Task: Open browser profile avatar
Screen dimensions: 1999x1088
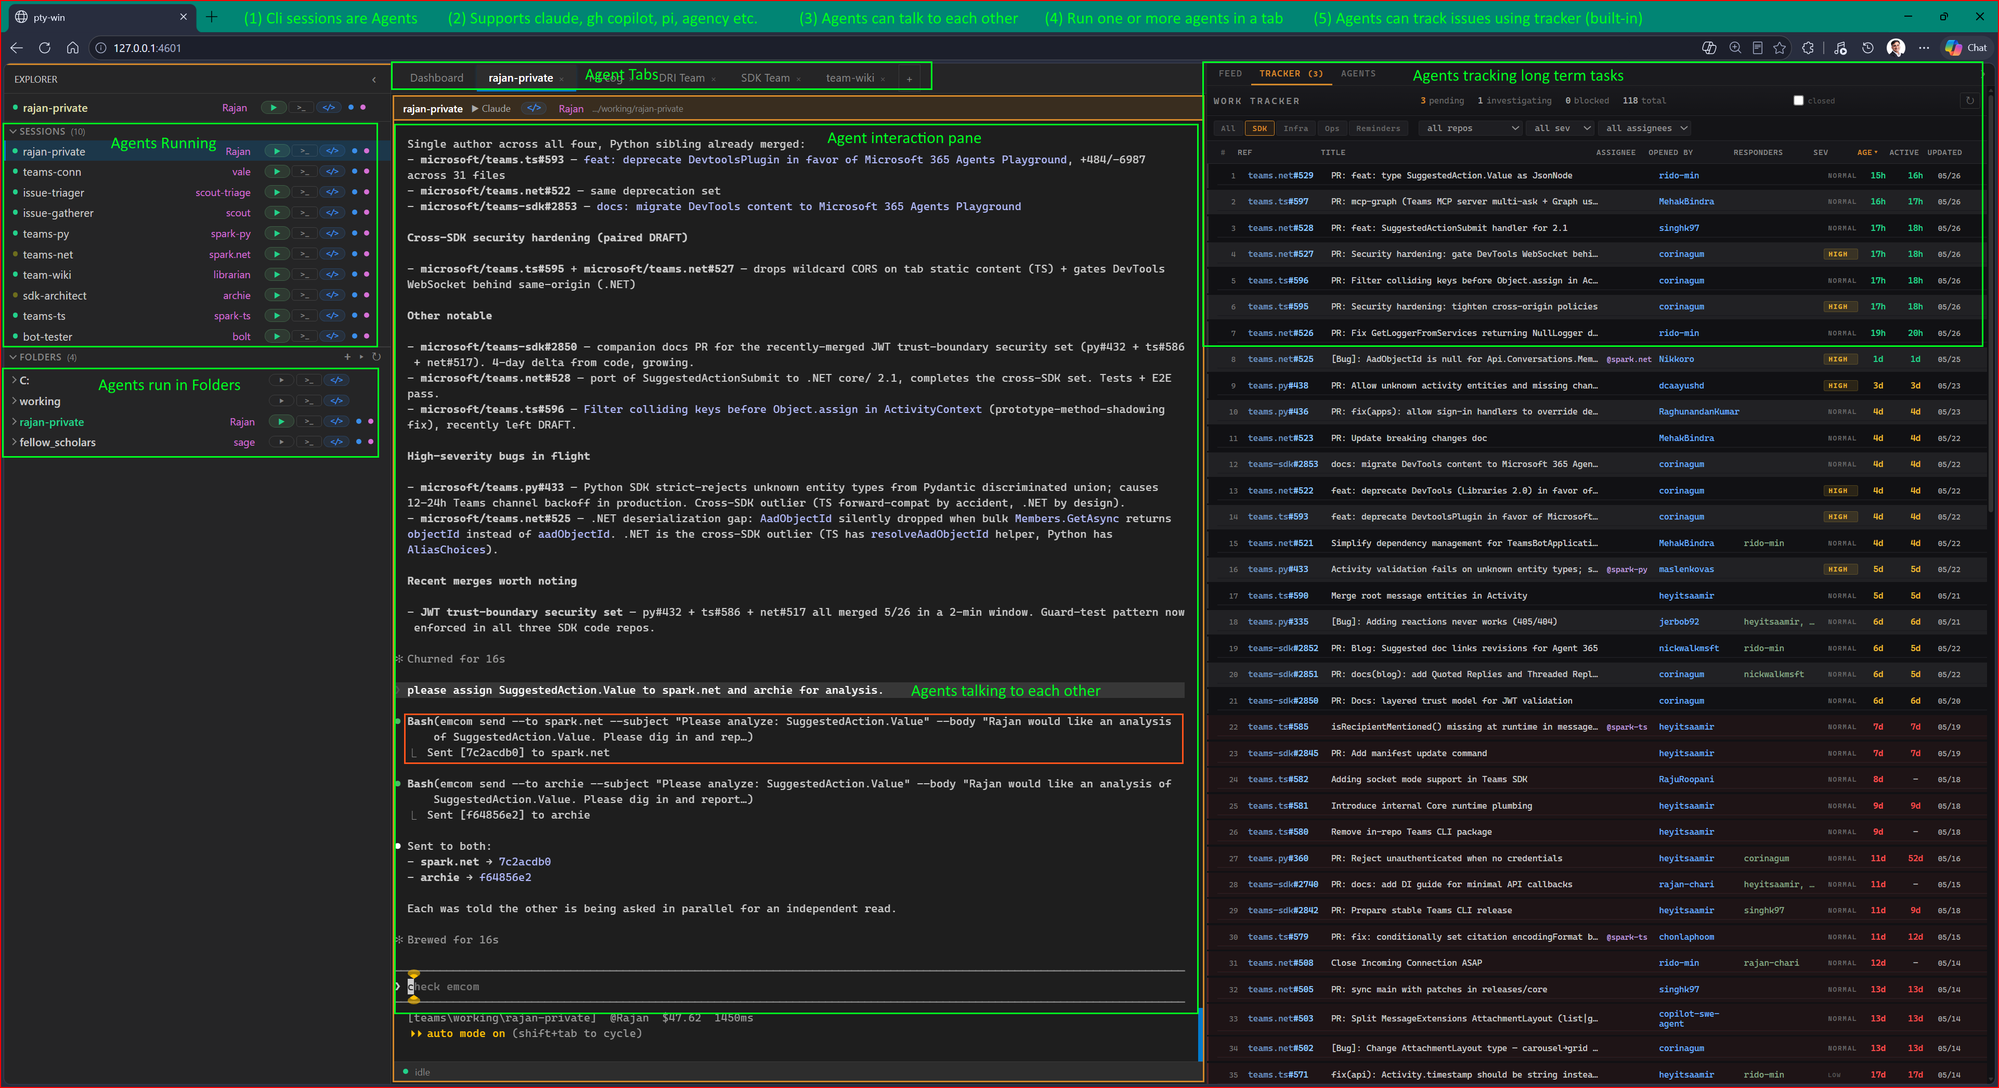Action: coord(1895,48)
